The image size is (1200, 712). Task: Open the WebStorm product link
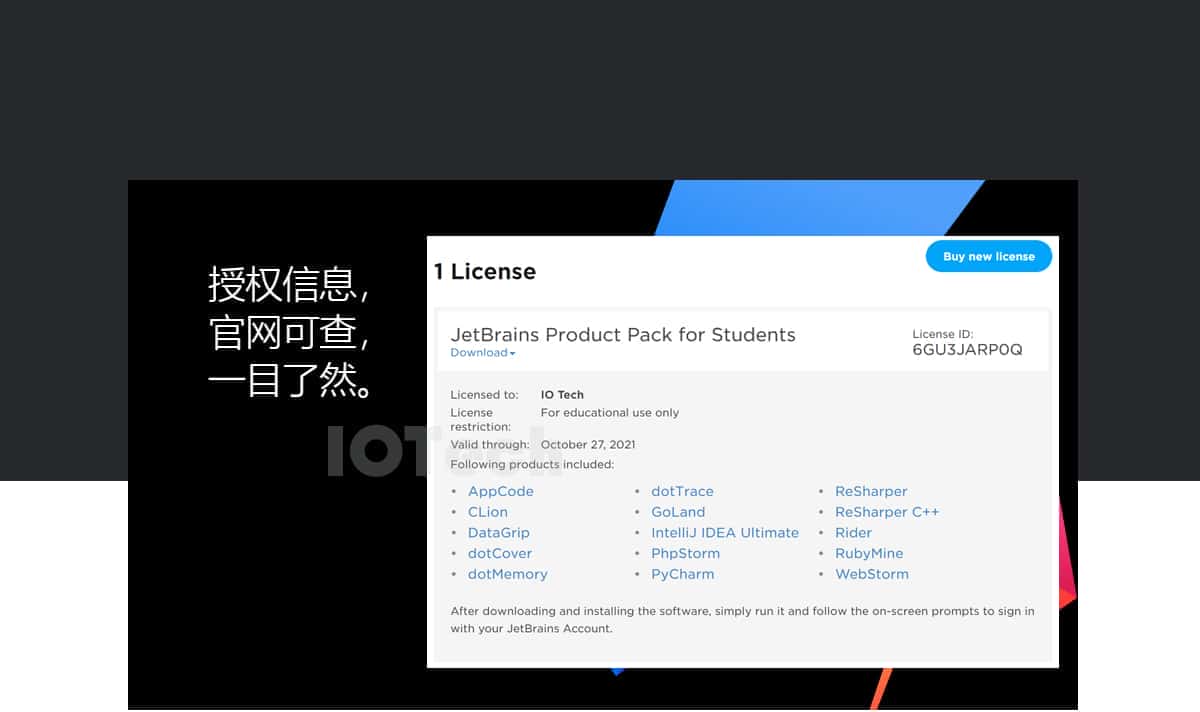pyautogui.click(x=872, y=574)
